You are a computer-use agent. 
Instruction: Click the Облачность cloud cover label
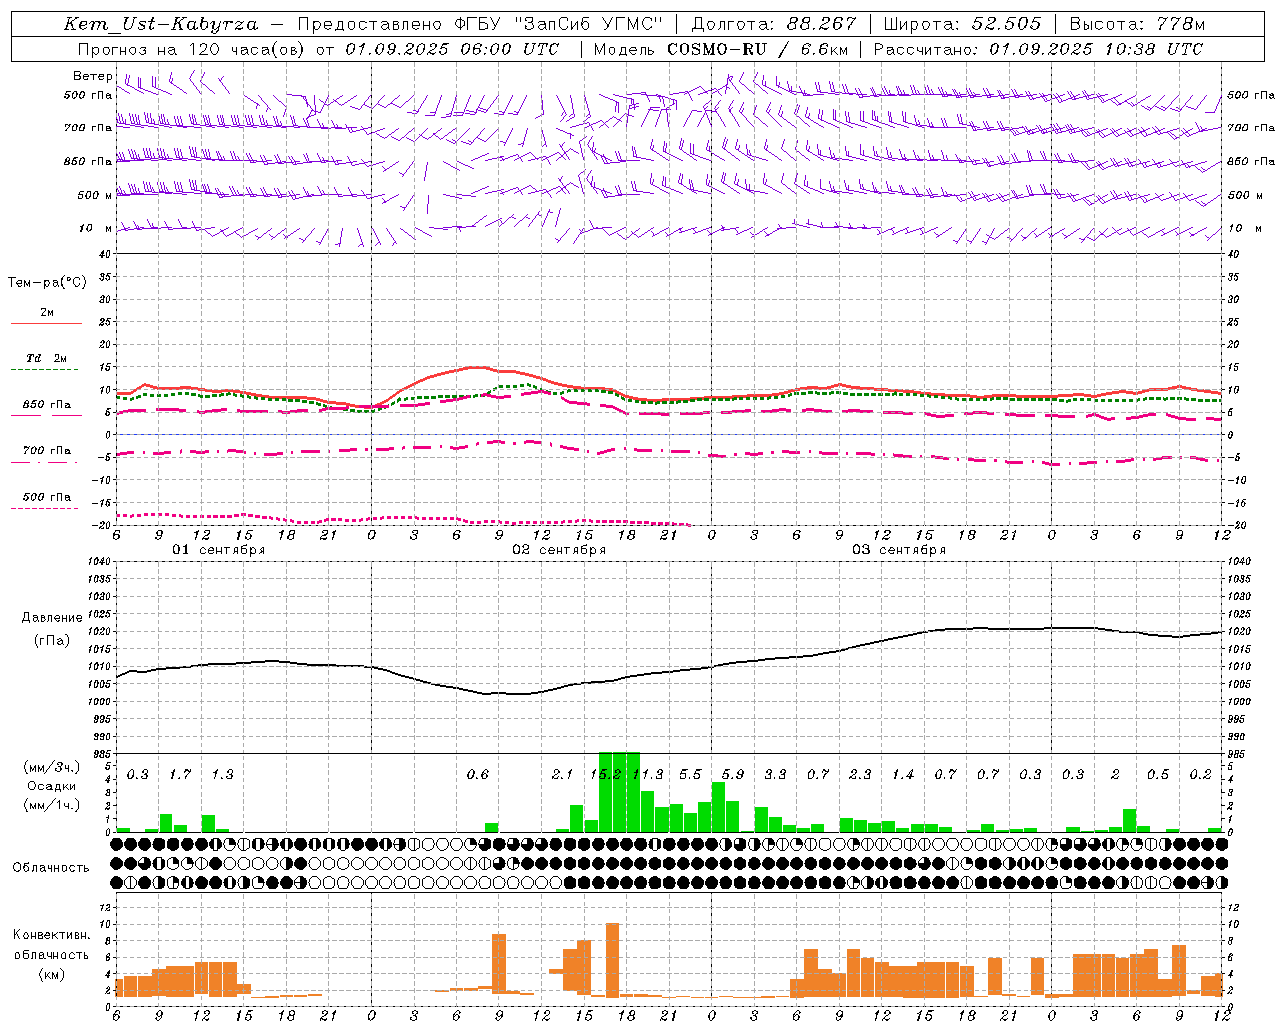(50, 867)
